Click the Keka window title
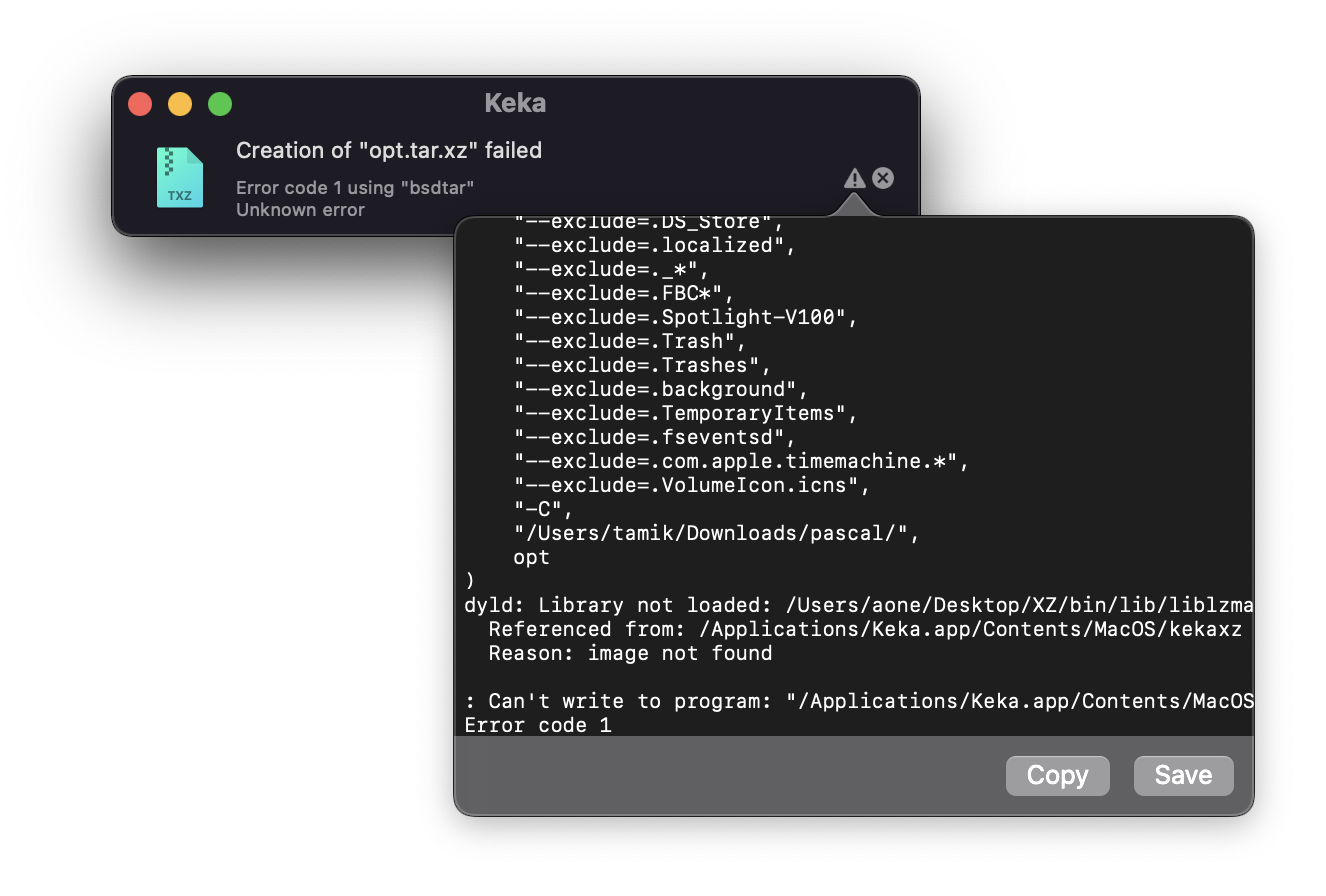Image resolution: width=1326 pixels, height=896 pixels. (x=515, y=103)
